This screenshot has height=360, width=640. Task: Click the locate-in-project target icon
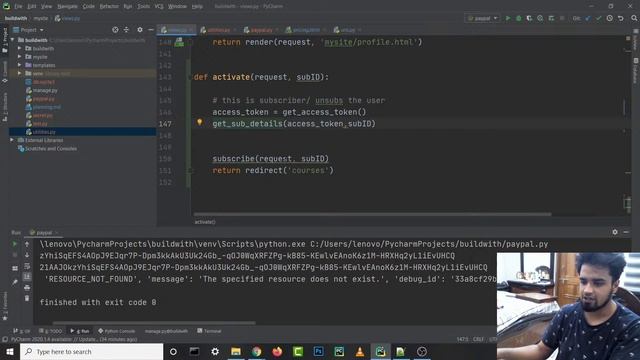pos(116,30)
